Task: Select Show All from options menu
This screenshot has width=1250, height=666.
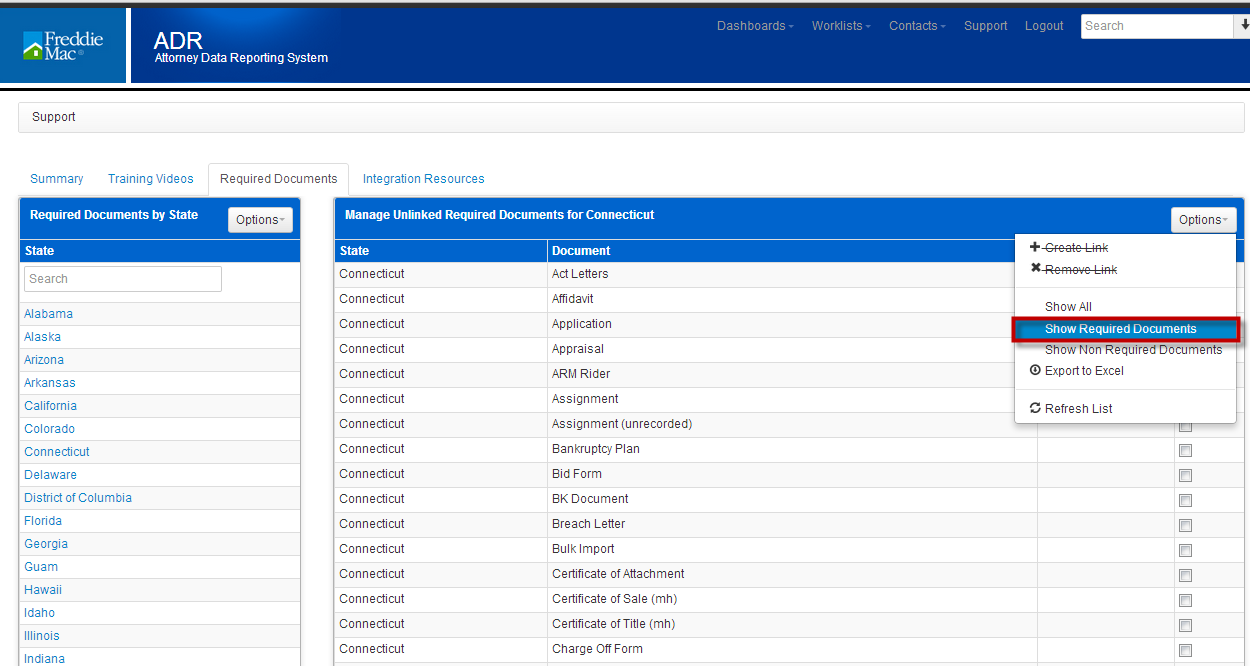Action: point(1068,307)
